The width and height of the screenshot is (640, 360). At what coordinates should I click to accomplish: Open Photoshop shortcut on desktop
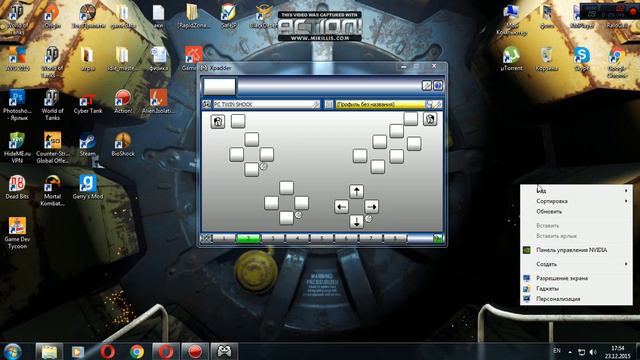click(17, 105)
